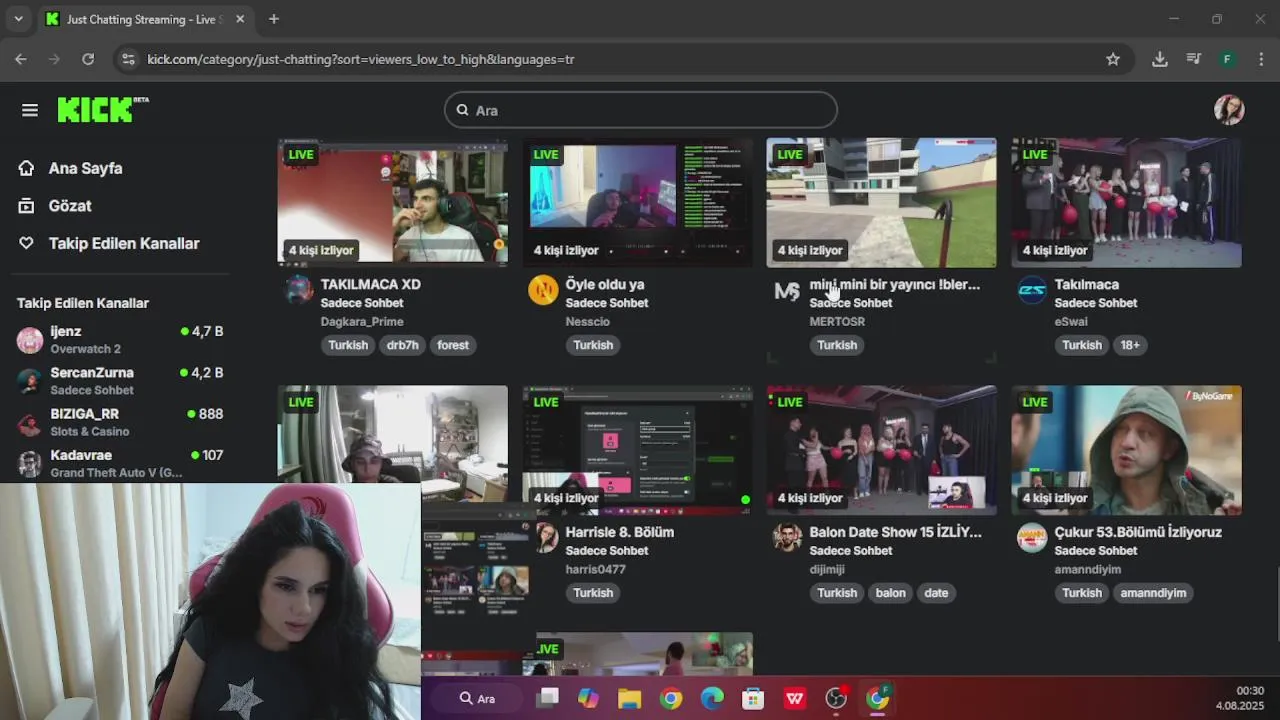Open Chrome downloads icon
1280x720 pixels.
coord(1160,59)
